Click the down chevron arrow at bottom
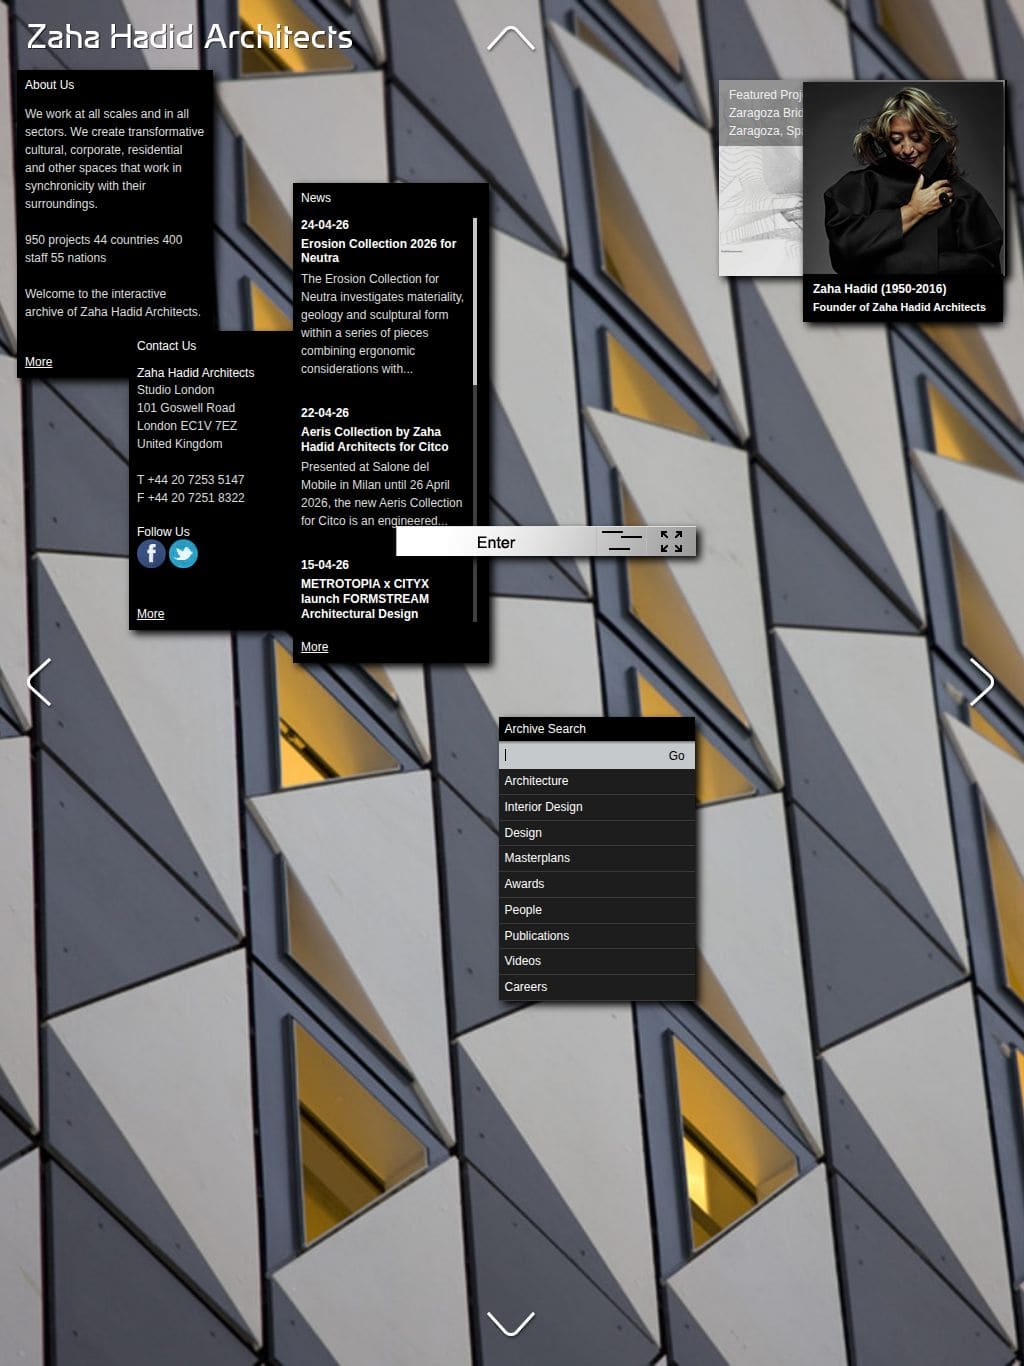The image size is (1024, 1366). [x=511, y=1323]
